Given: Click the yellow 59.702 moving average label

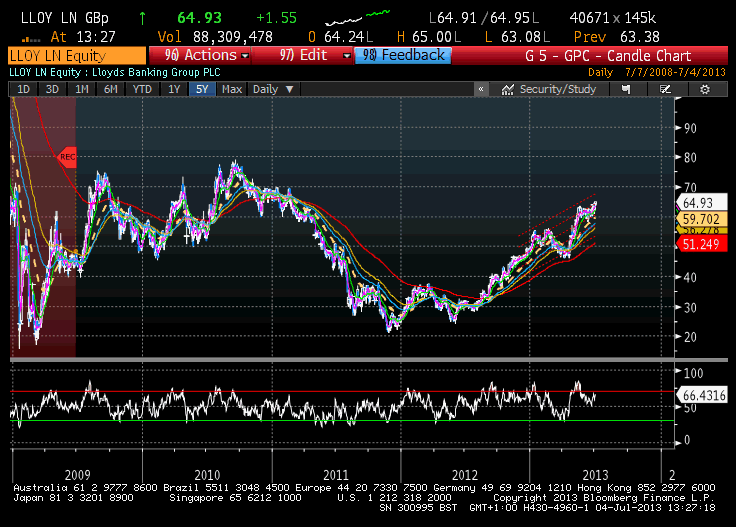Looking at the screenshot, I should coord(701,219).
